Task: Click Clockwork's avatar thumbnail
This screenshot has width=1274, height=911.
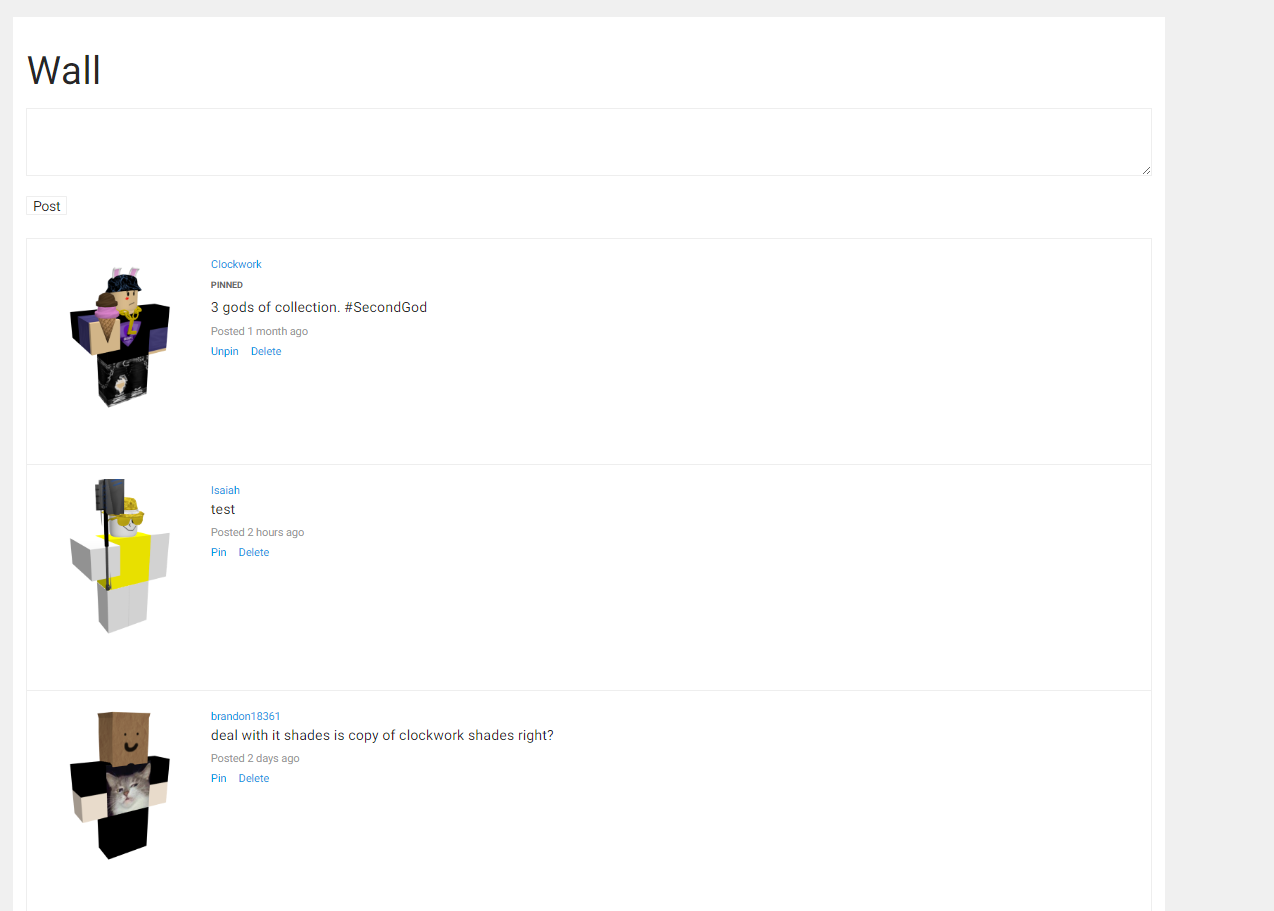Action: coord(119,336)
